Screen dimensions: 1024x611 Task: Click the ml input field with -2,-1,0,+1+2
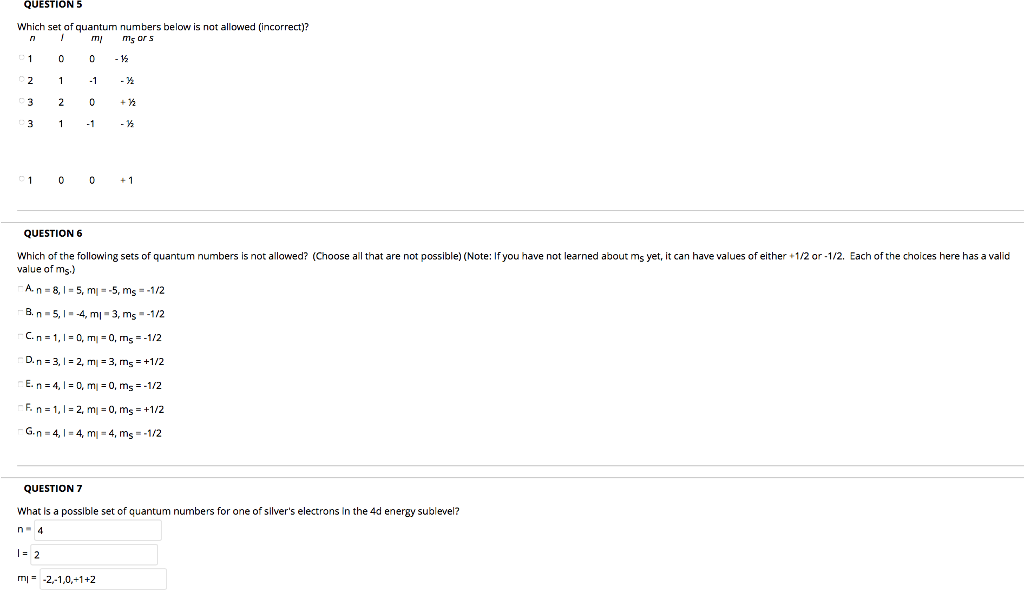103,578
